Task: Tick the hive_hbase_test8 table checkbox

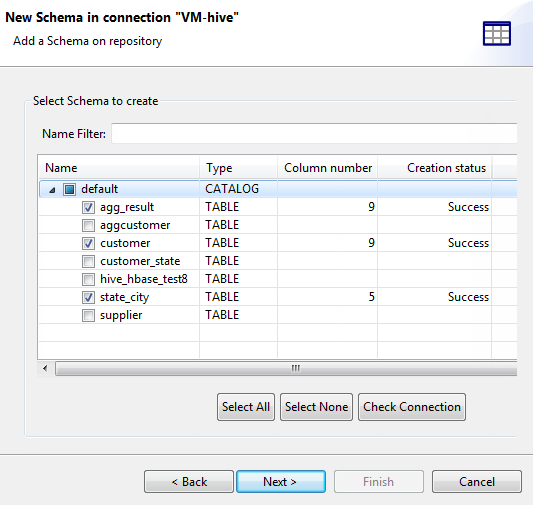Action: (x=88, y=279)
